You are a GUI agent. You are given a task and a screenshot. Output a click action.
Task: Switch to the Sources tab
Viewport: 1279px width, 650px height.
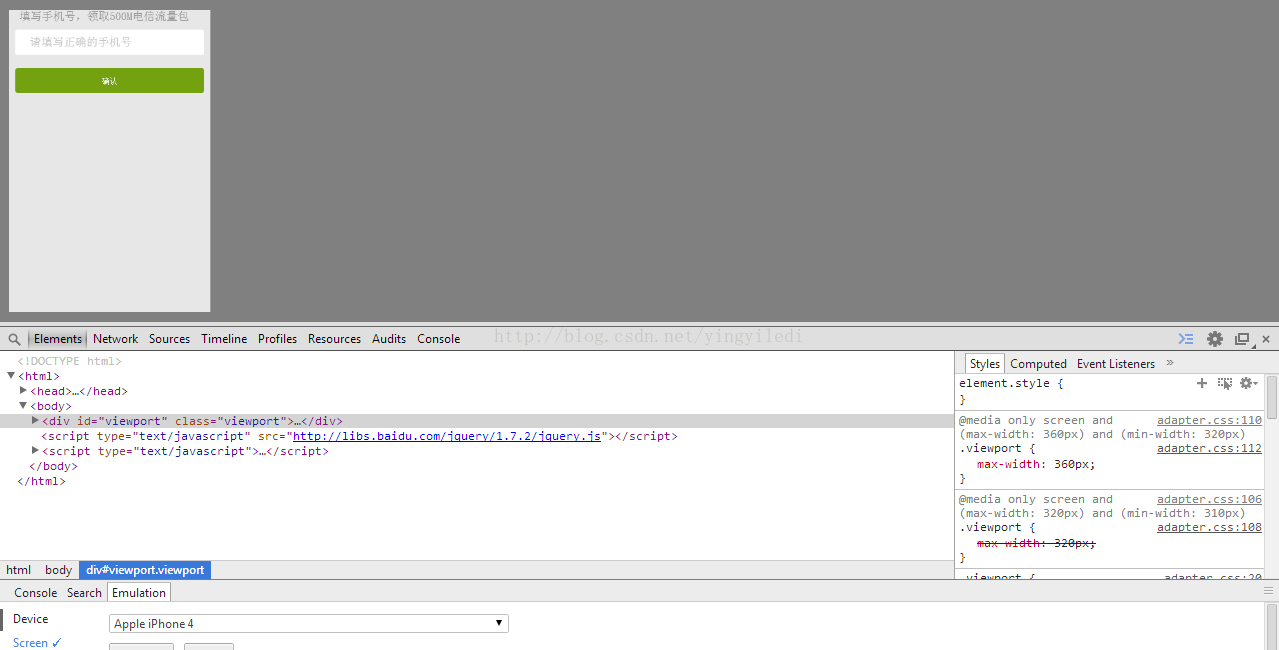169,339
